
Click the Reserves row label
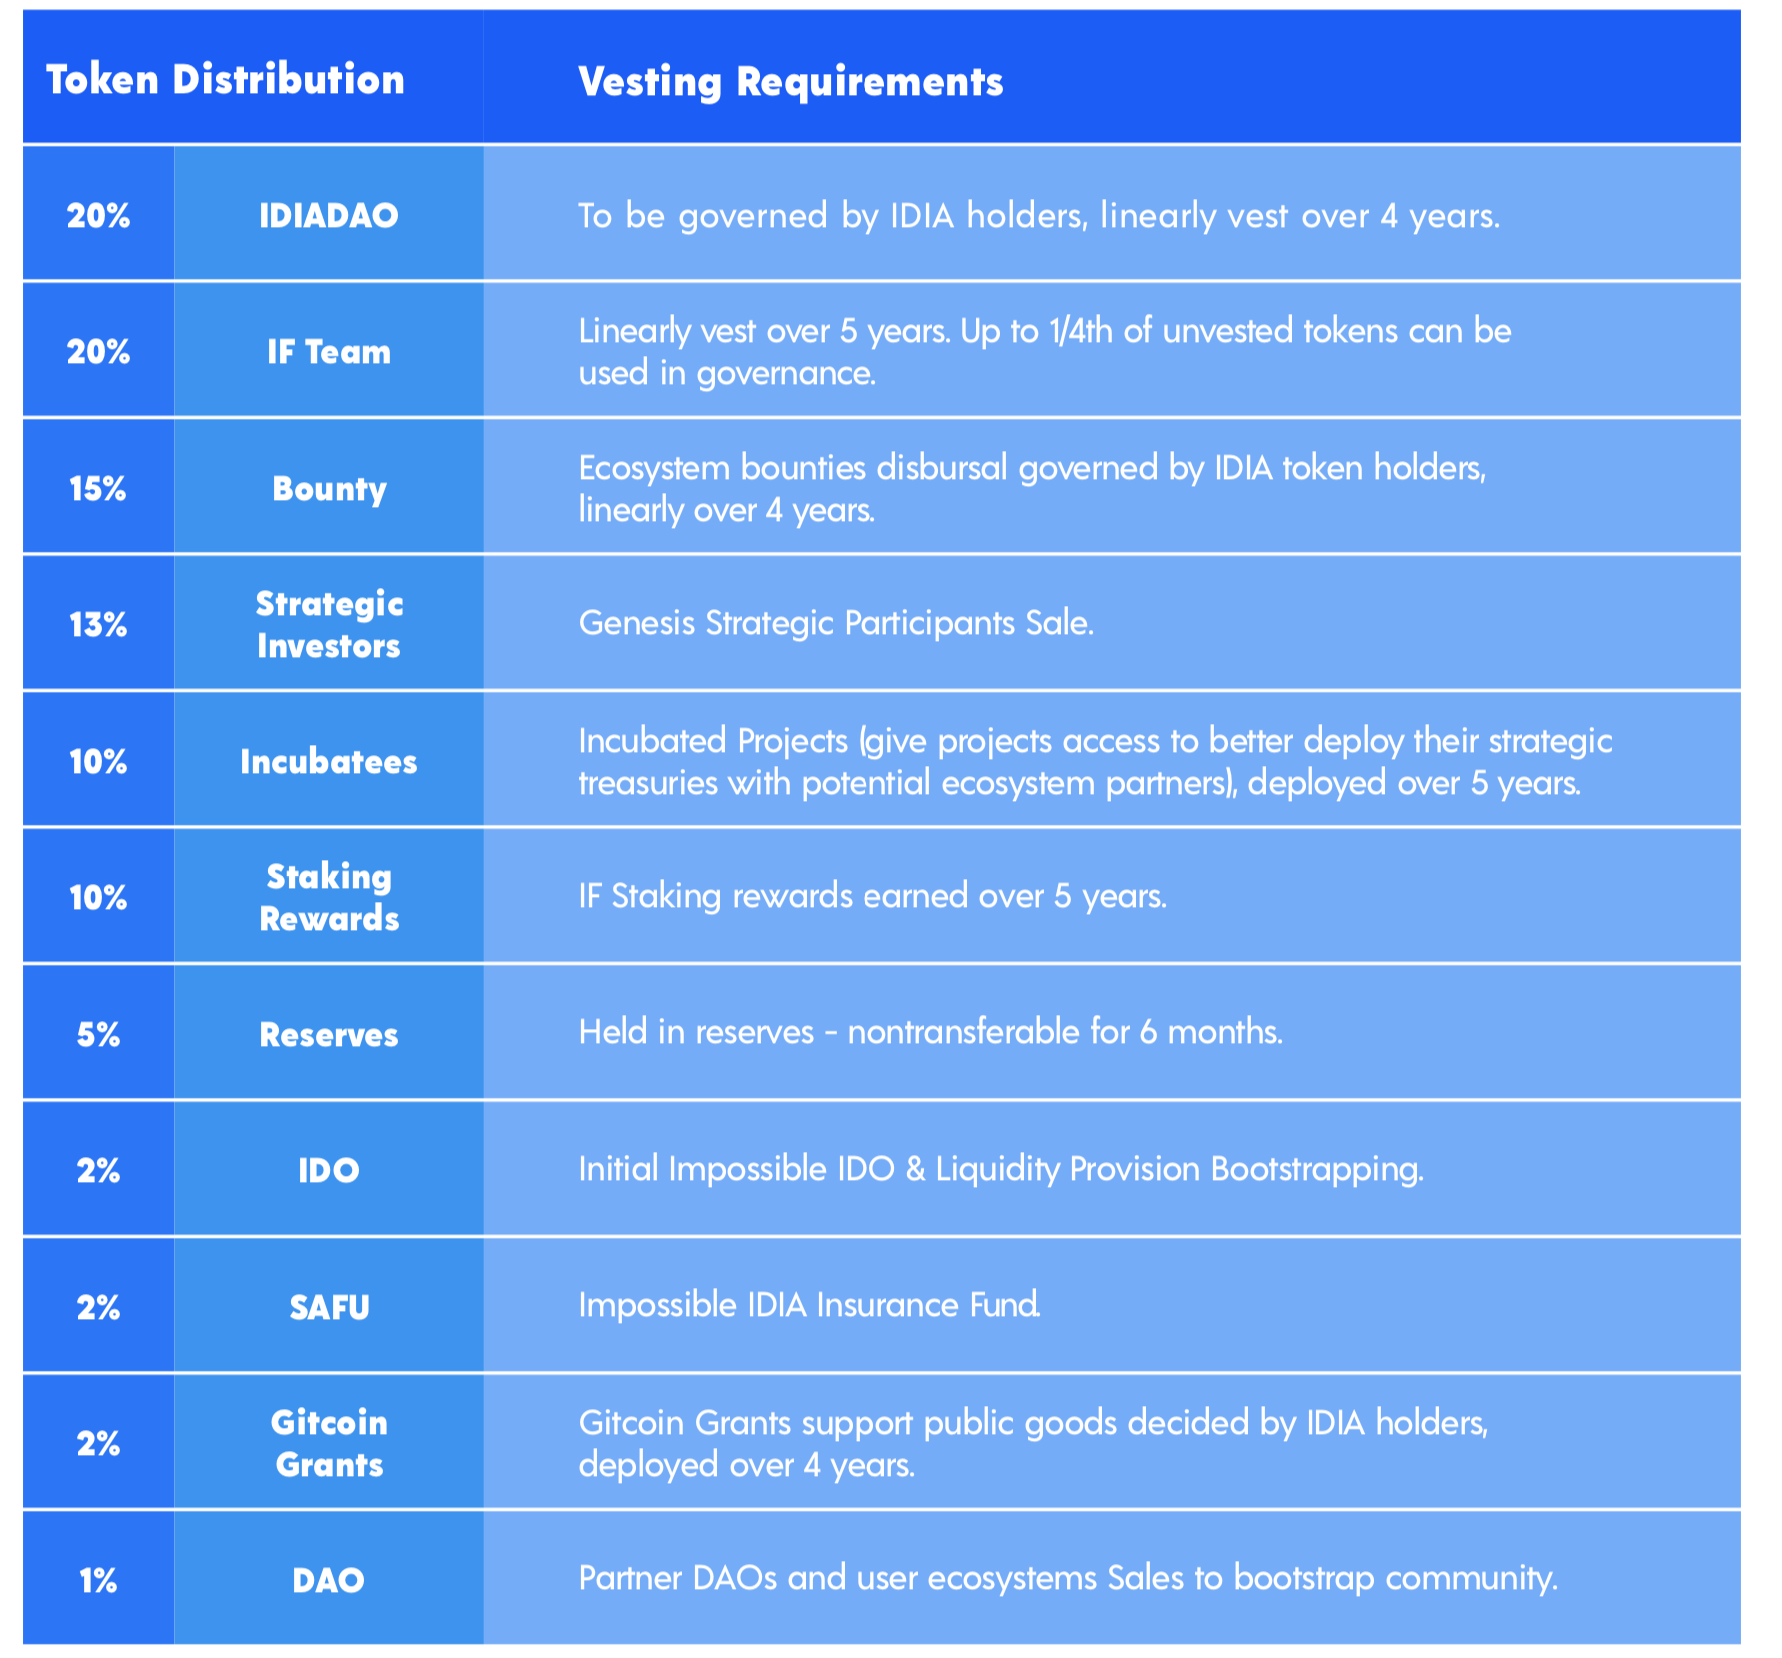click(329, 1034)
